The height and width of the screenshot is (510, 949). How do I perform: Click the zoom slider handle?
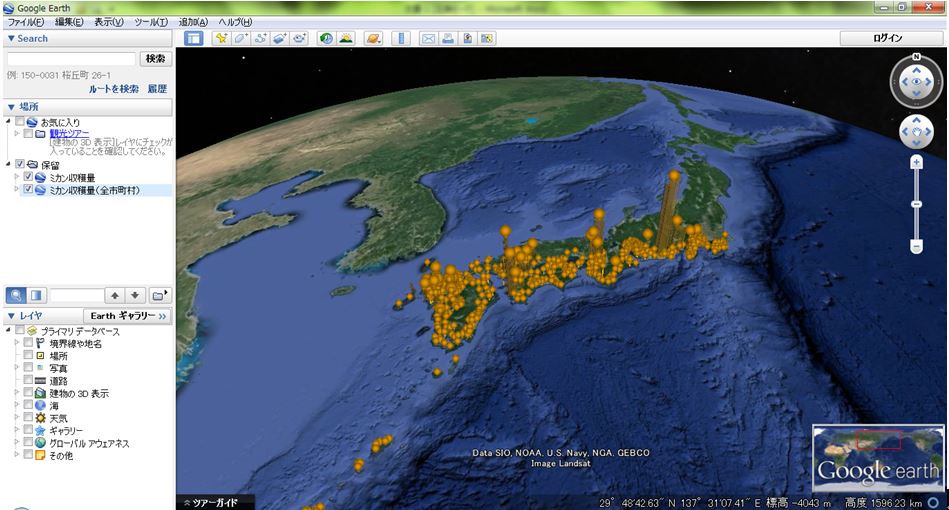pyautogui.click(x=916, y=204)
